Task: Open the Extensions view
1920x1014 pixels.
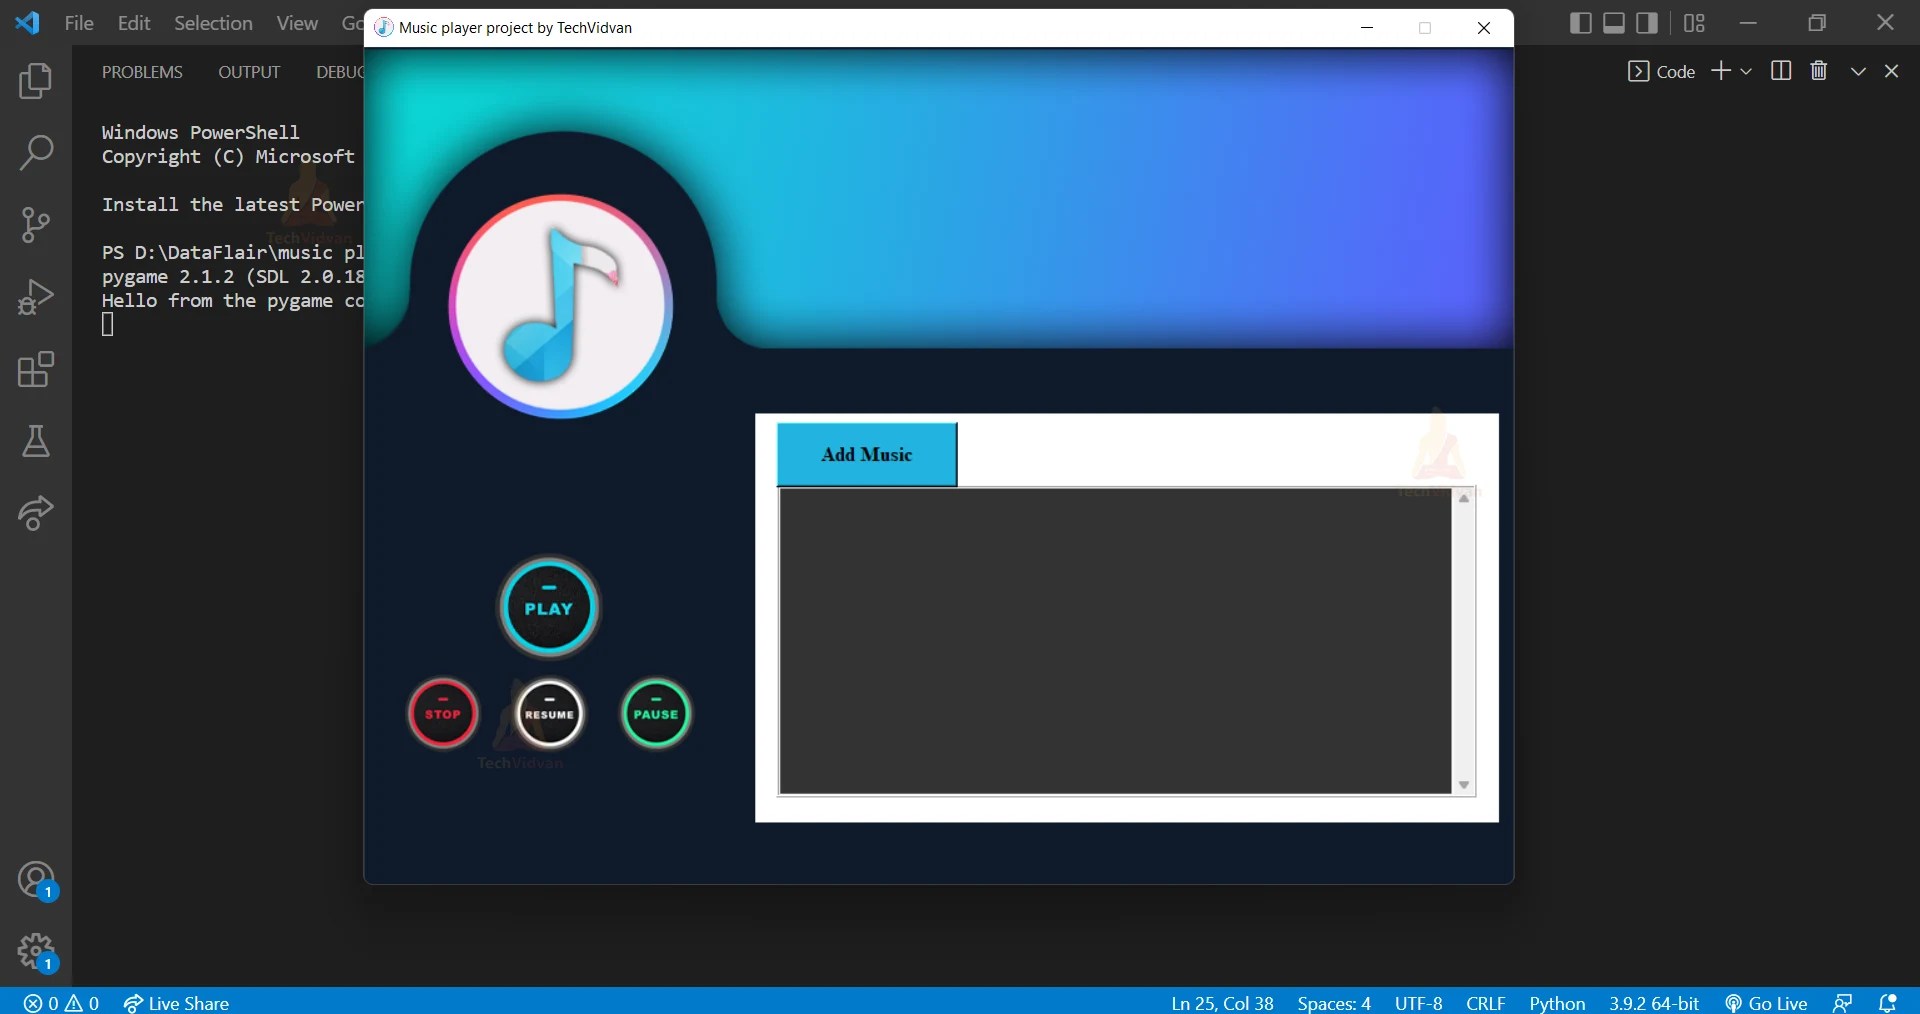Action: pyautogui.click(x=36, y=369)
